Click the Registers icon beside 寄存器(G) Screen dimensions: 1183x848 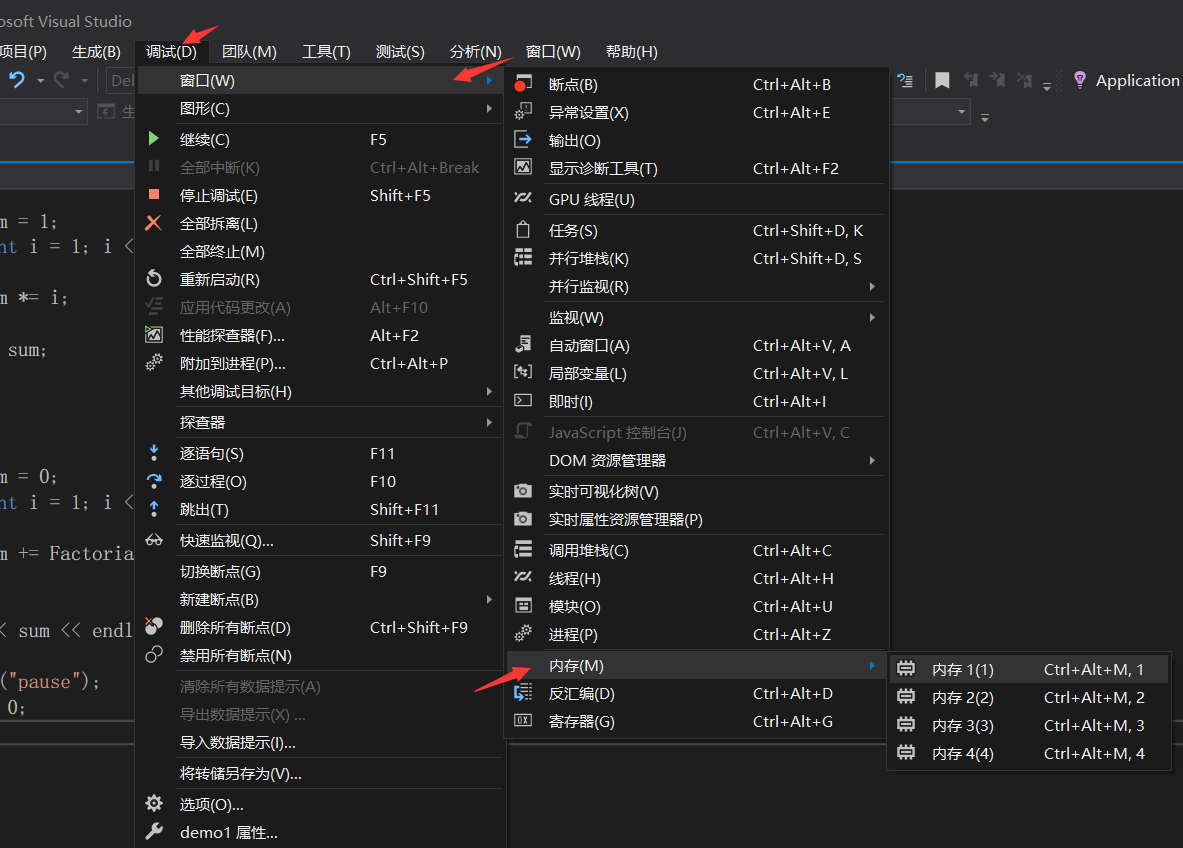(523, 720)
